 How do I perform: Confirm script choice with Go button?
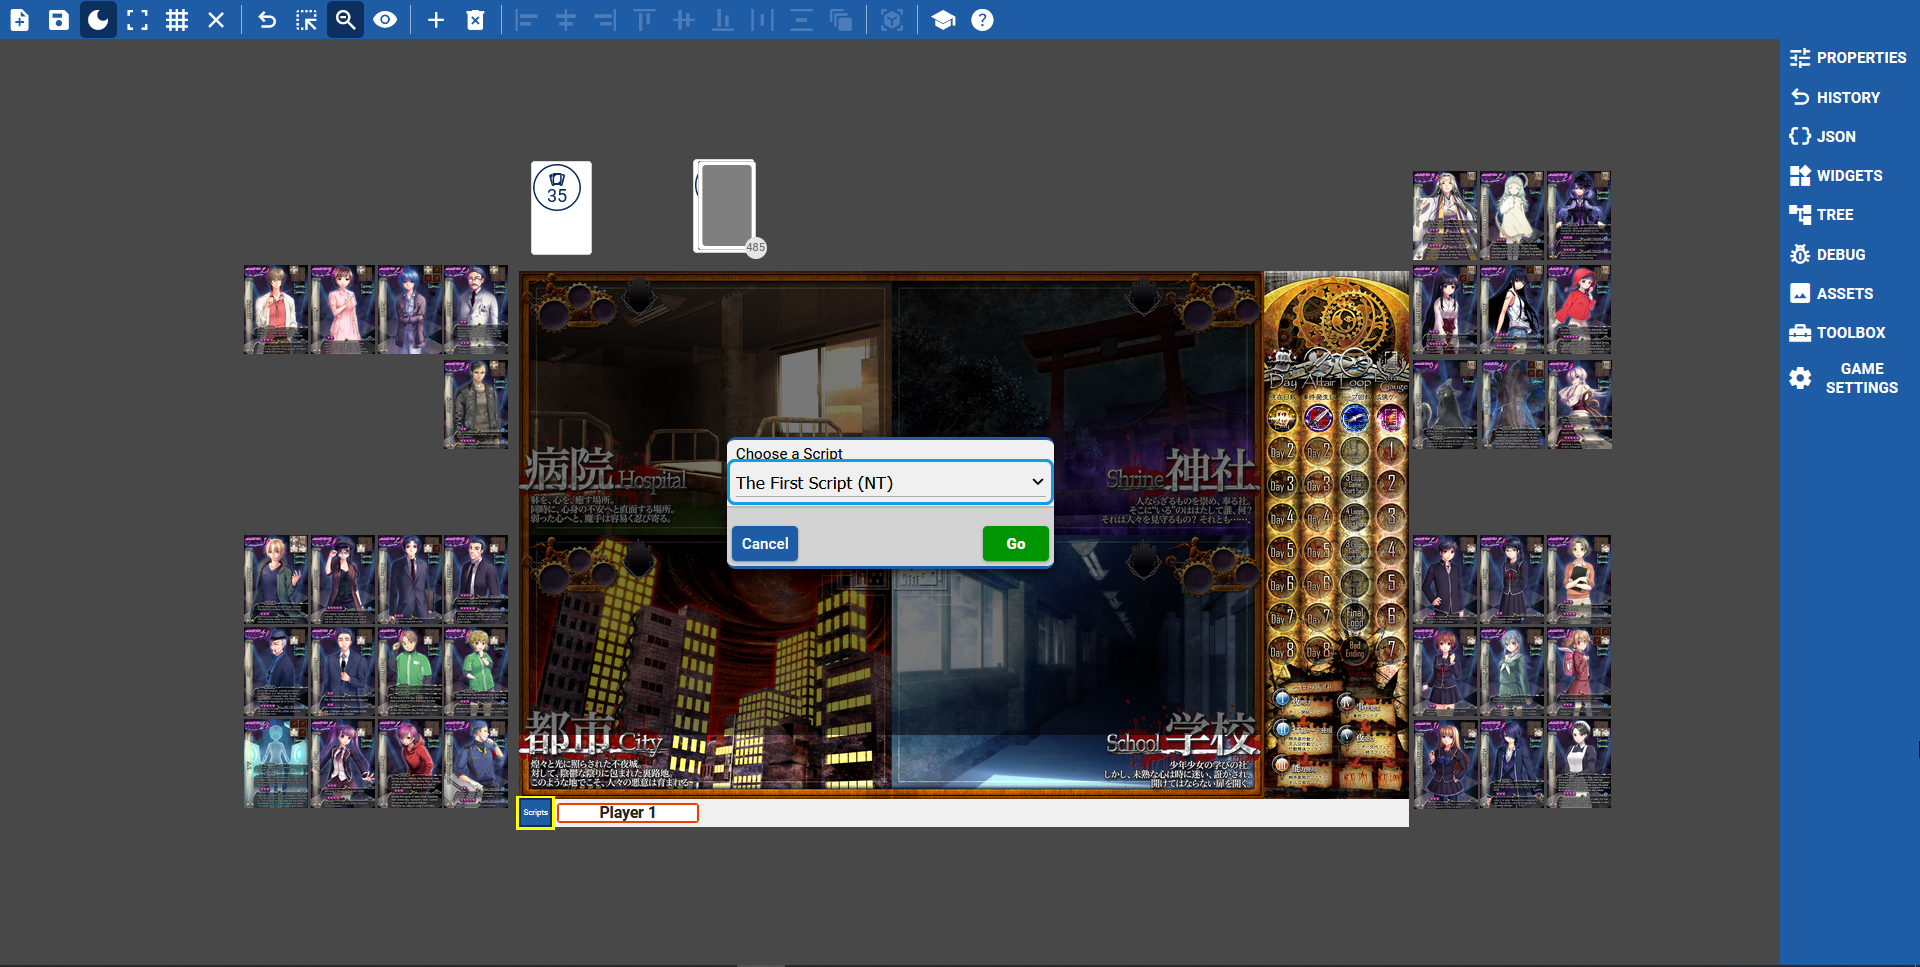(1016, 544)
